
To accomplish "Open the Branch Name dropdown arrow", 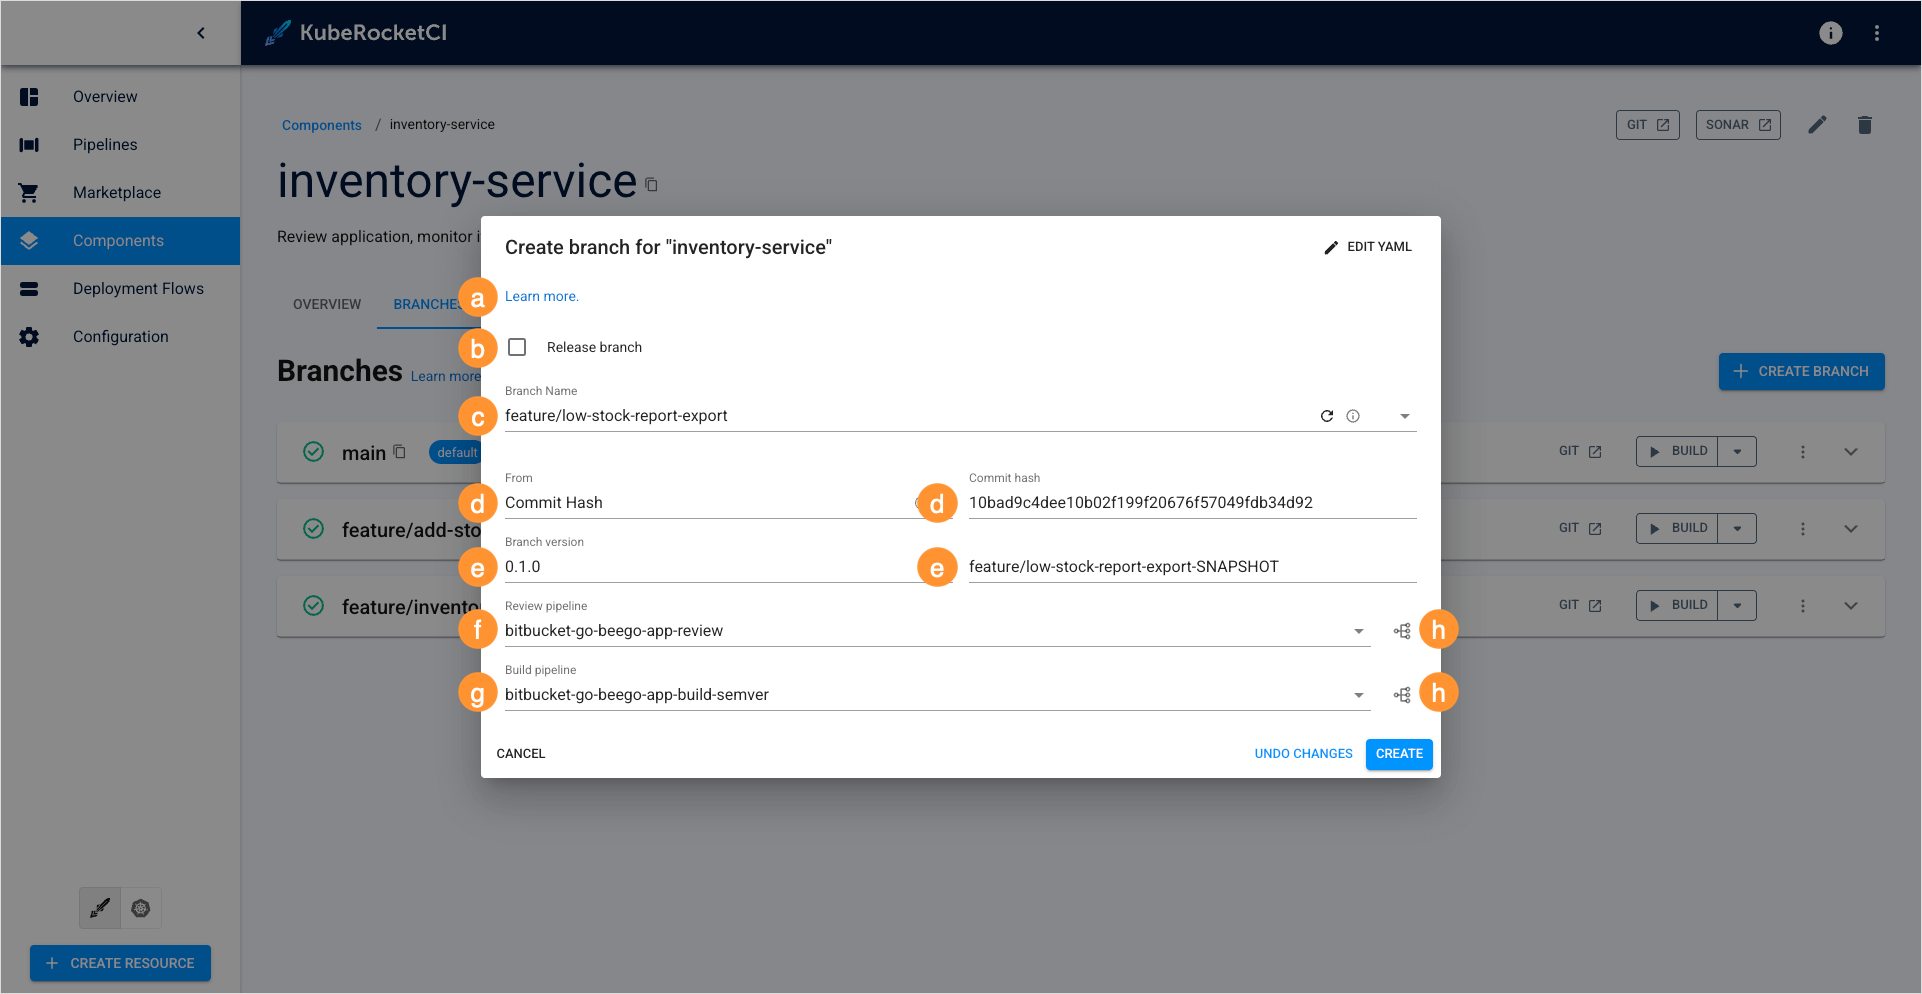I will pos(1404,416).
